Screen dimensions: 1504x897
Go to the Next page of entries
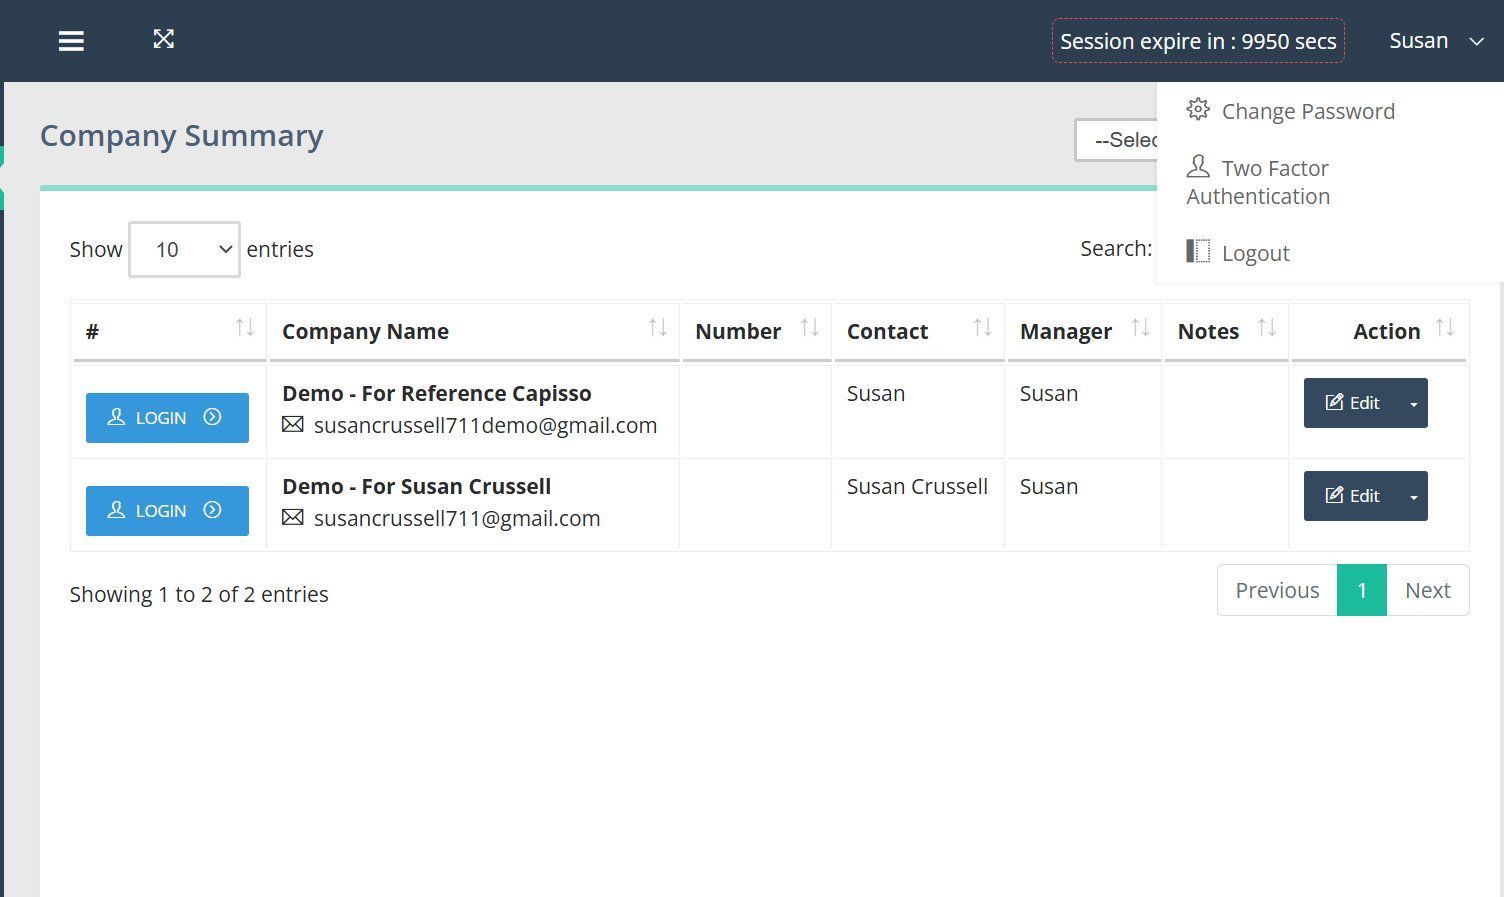(1427, 591)
